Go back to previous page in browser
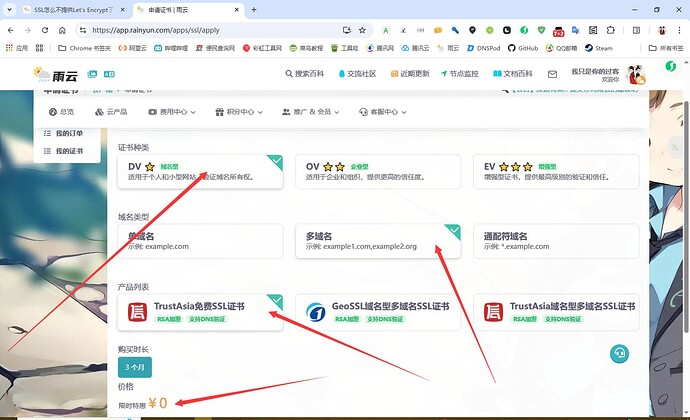The width and height of the screenshot is (690, 420). tap(11, 30)
